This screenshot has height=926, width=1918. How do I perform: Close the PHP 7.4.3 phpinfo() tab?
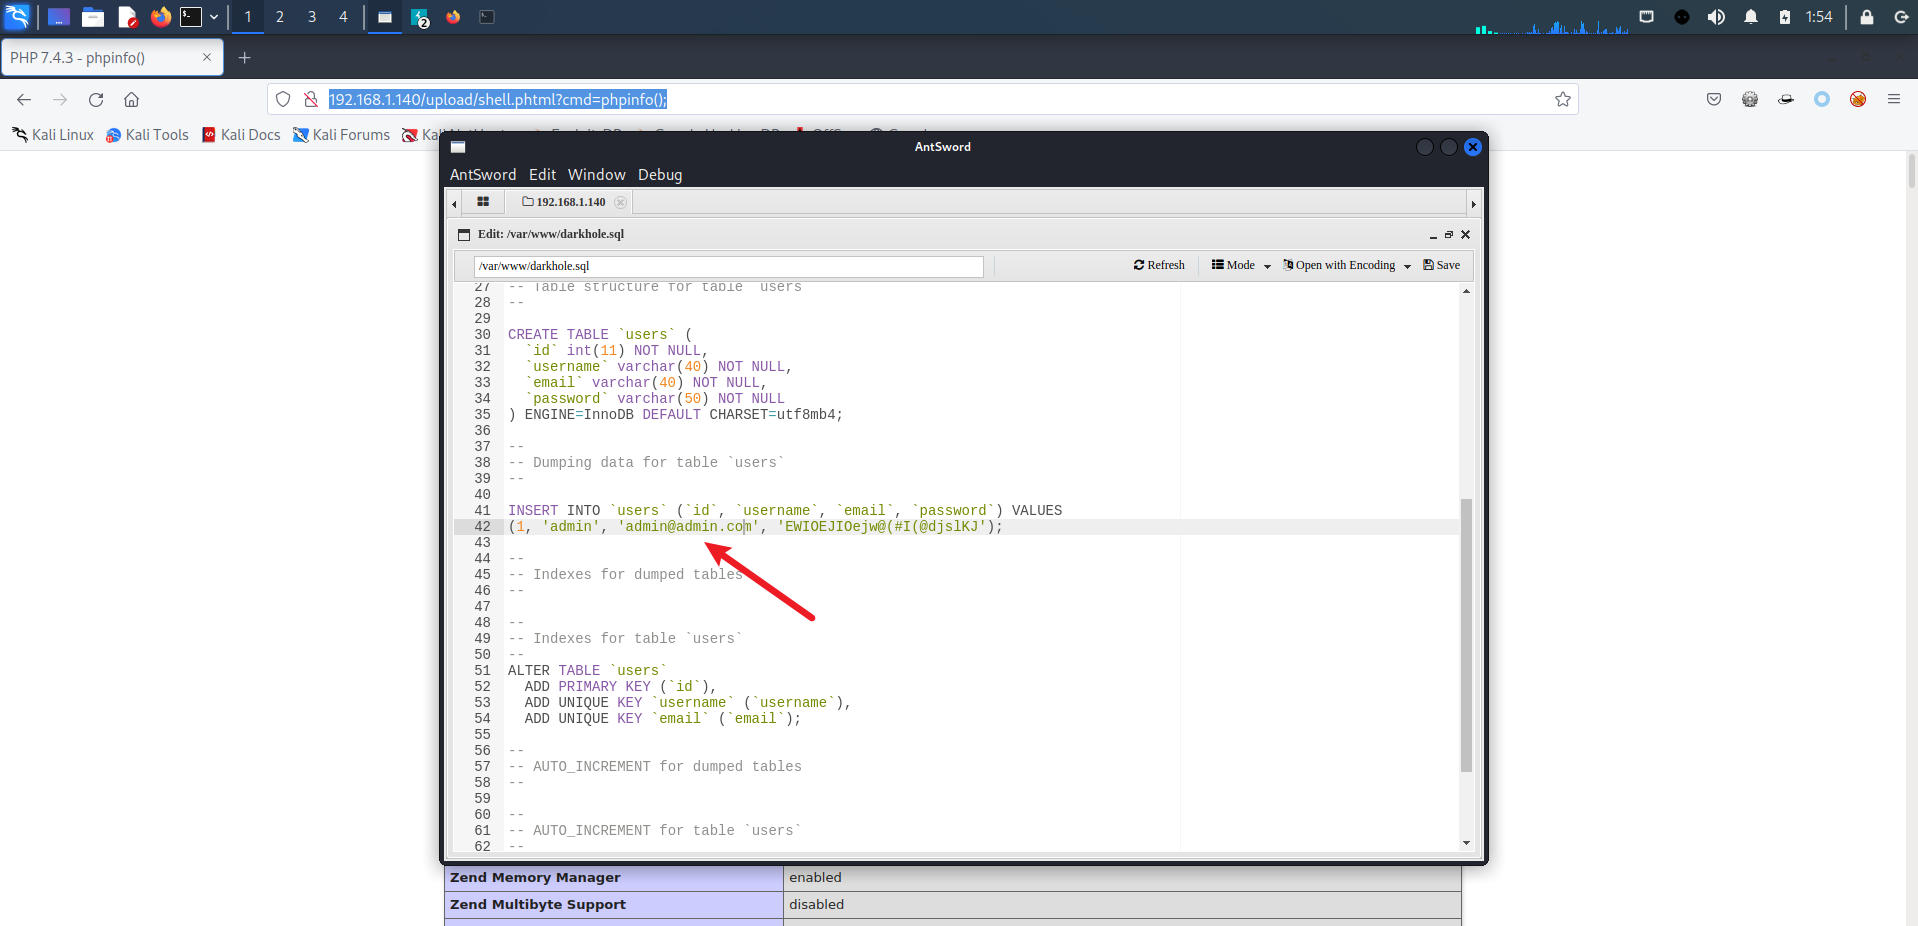(x=207, y=57)
